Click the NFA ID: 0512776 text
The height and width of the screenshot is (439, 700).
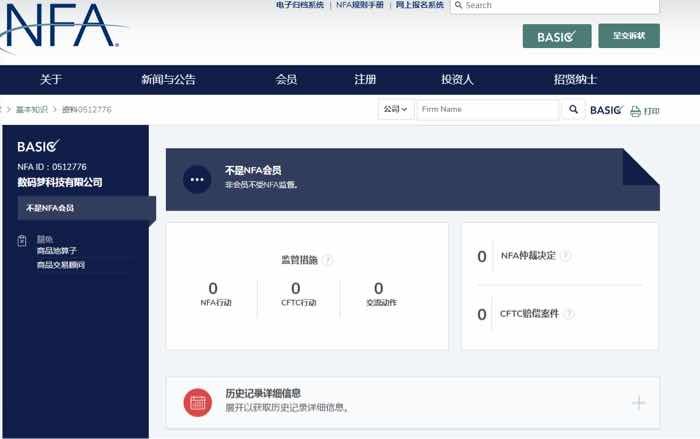tap(52, 167)
